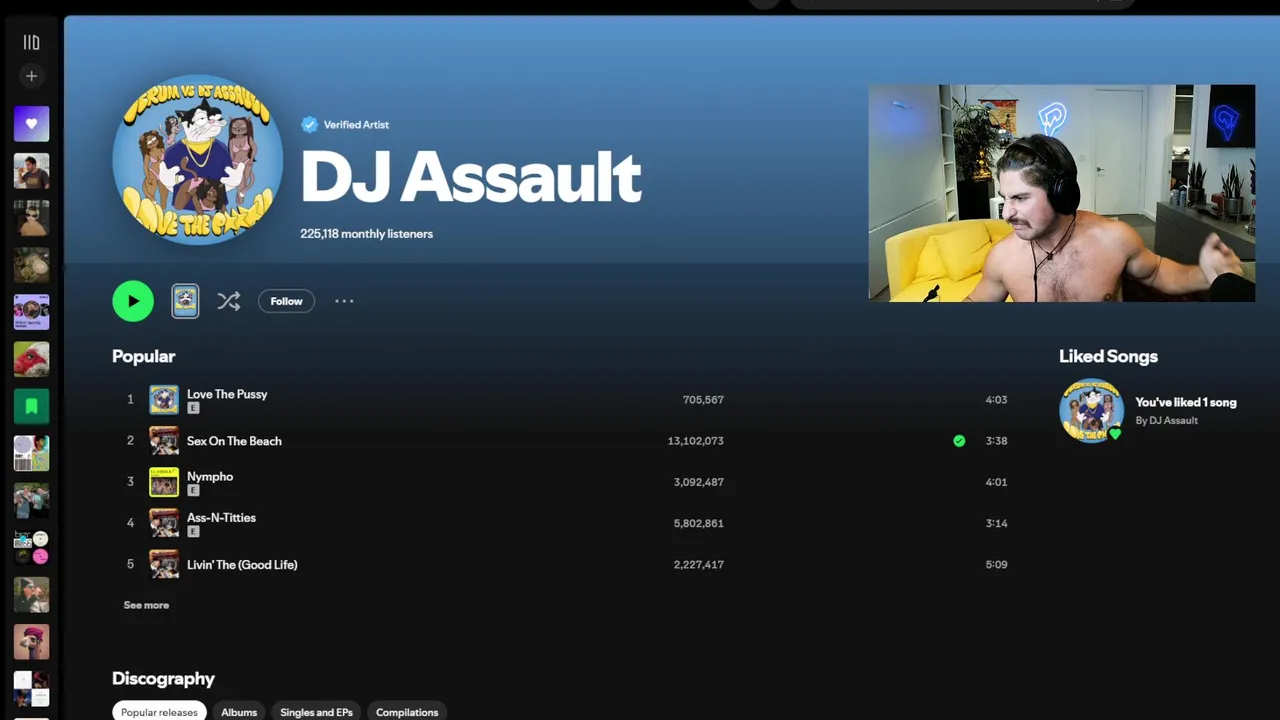Open Ass-N-Titties track title
1280x720 pixels.
click(x=221, y=517)
